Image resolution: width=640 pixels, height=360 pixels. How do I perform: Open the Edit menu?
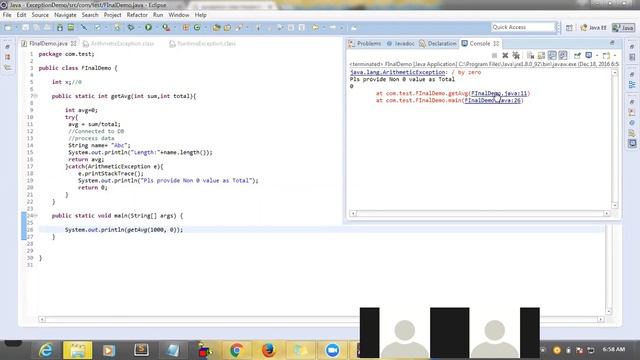(21, 15)
